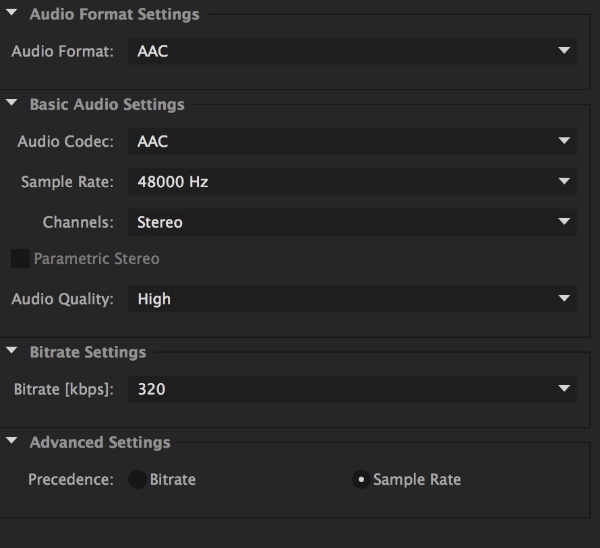Enable the Parametric Stereo checkbox

tap(20, 258)
